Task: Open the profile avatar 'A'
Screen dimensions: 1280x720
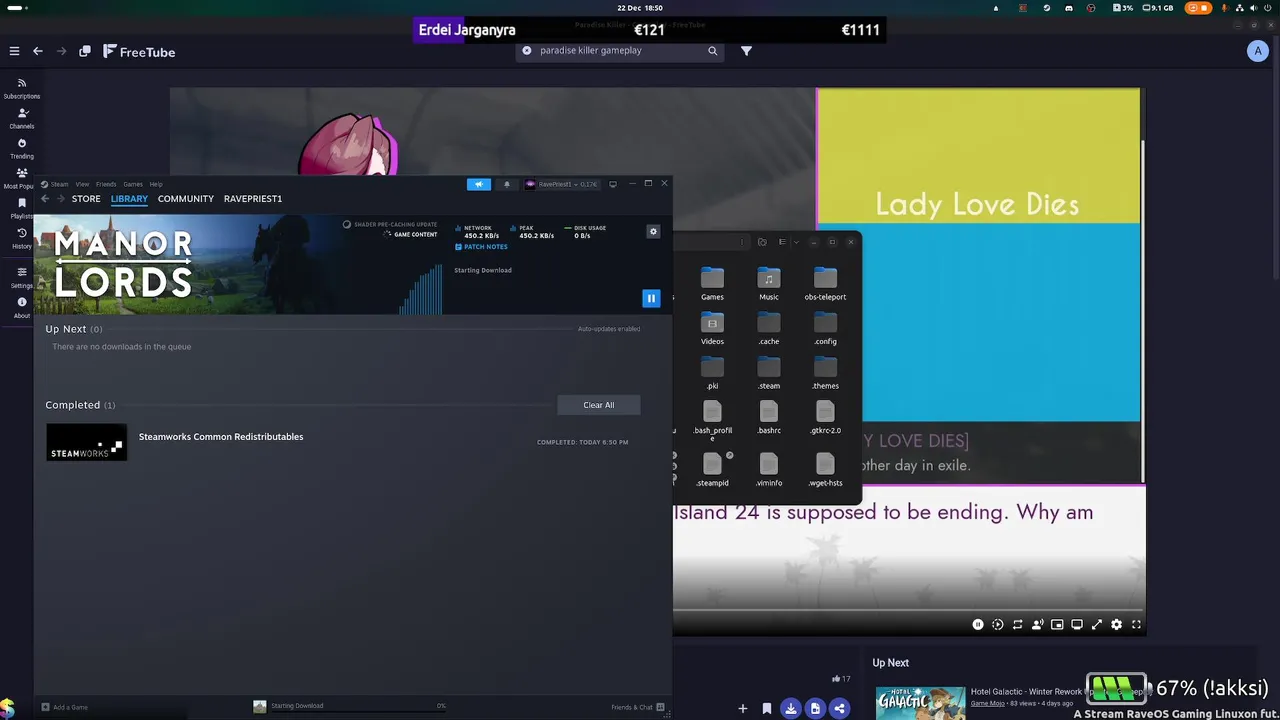Action: [1258, 51]
